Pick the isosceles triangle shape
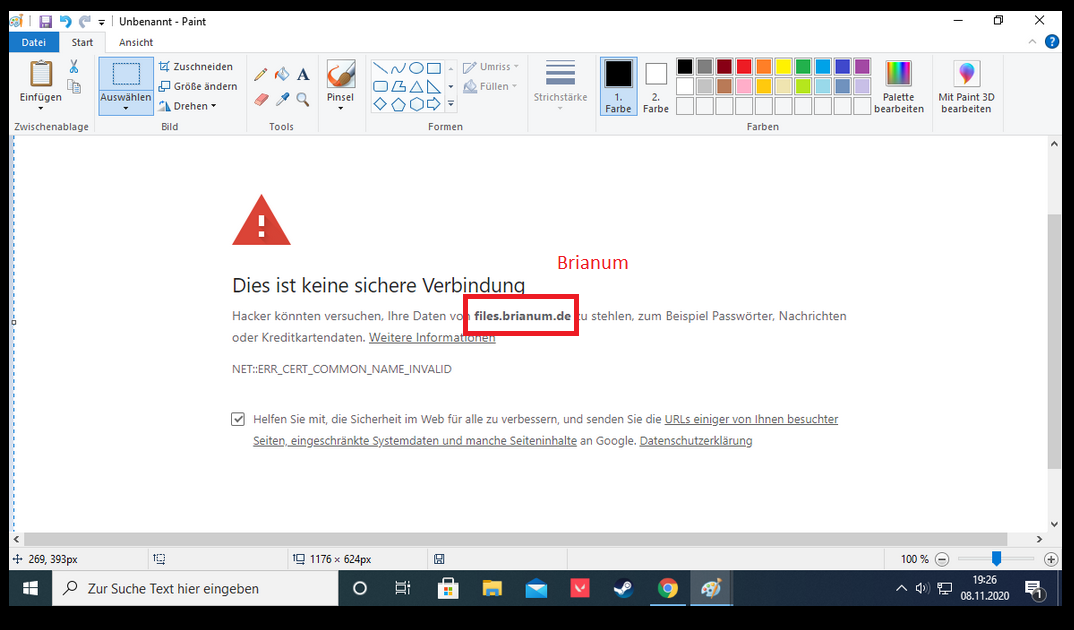The height and width of the screenshot is (630, 1074). point(416,86)
